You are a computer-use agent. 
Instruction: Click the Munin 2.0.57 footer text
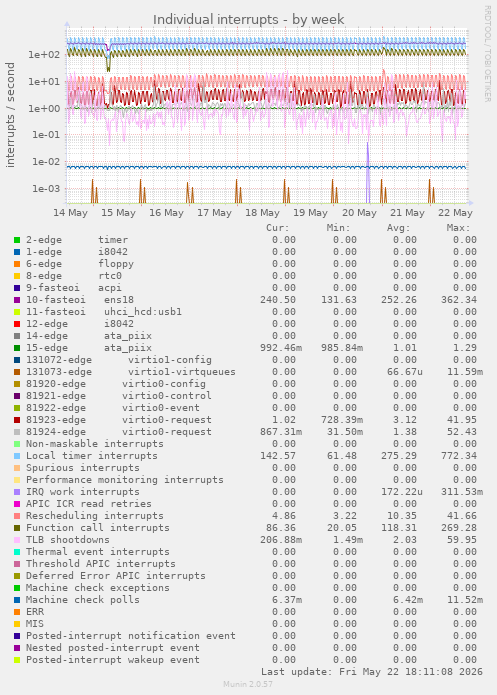pyautogui.click(x=248, y=684)
